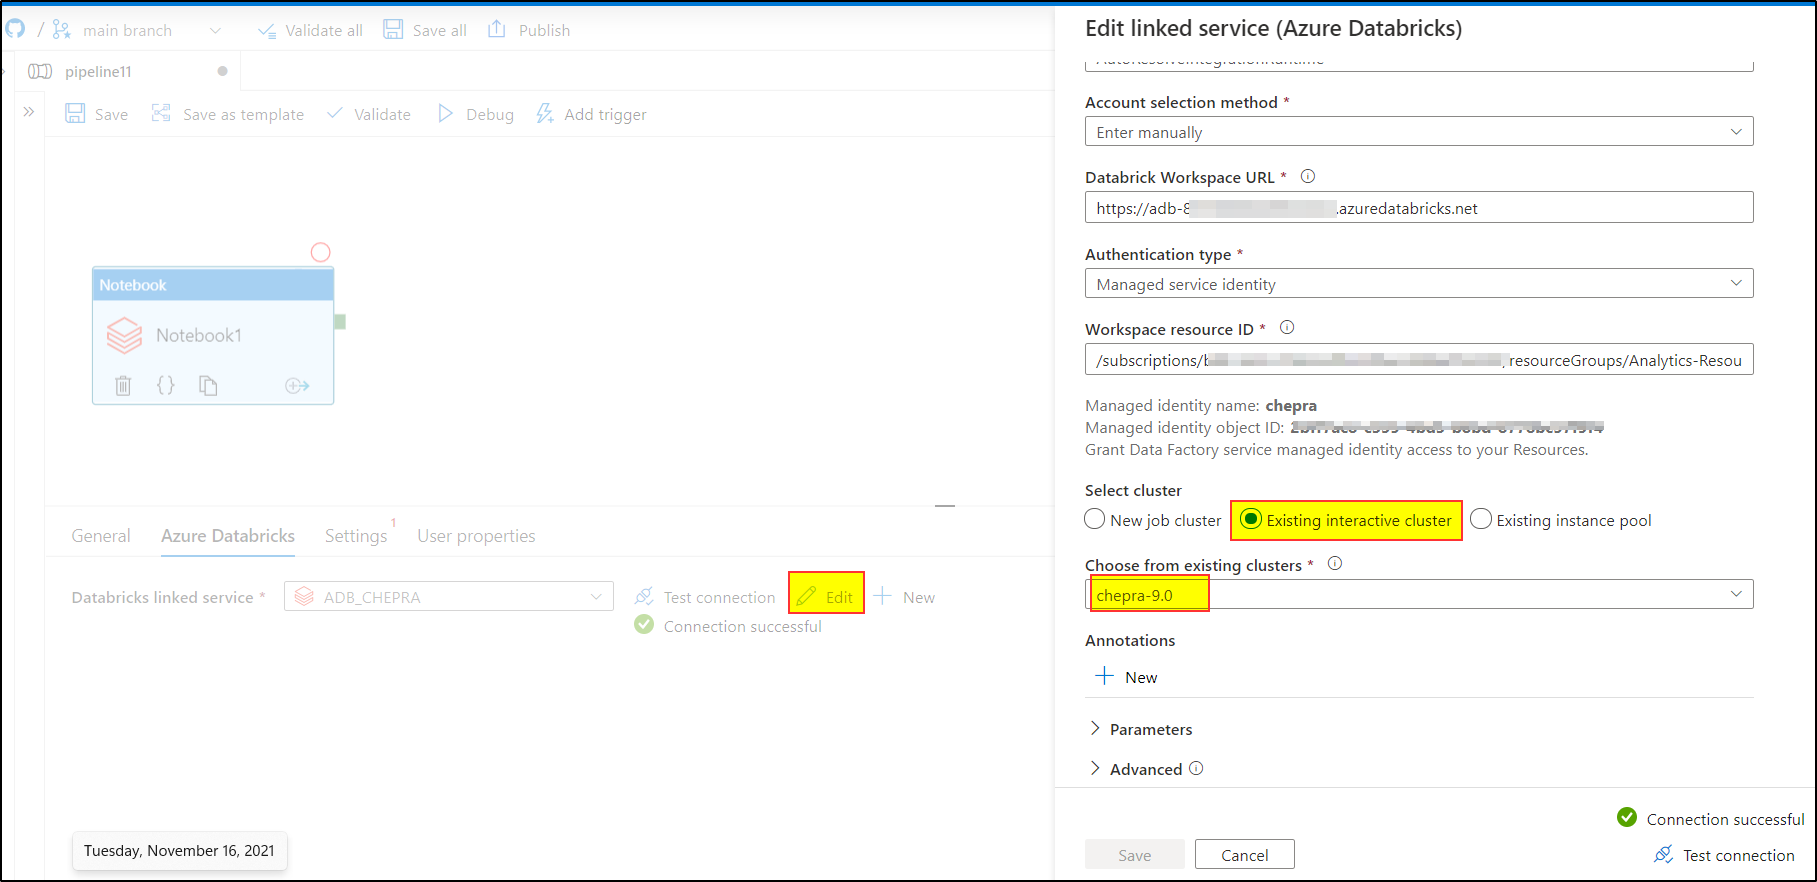Click the Workspace resource ID field

(x=1419, y=360)
